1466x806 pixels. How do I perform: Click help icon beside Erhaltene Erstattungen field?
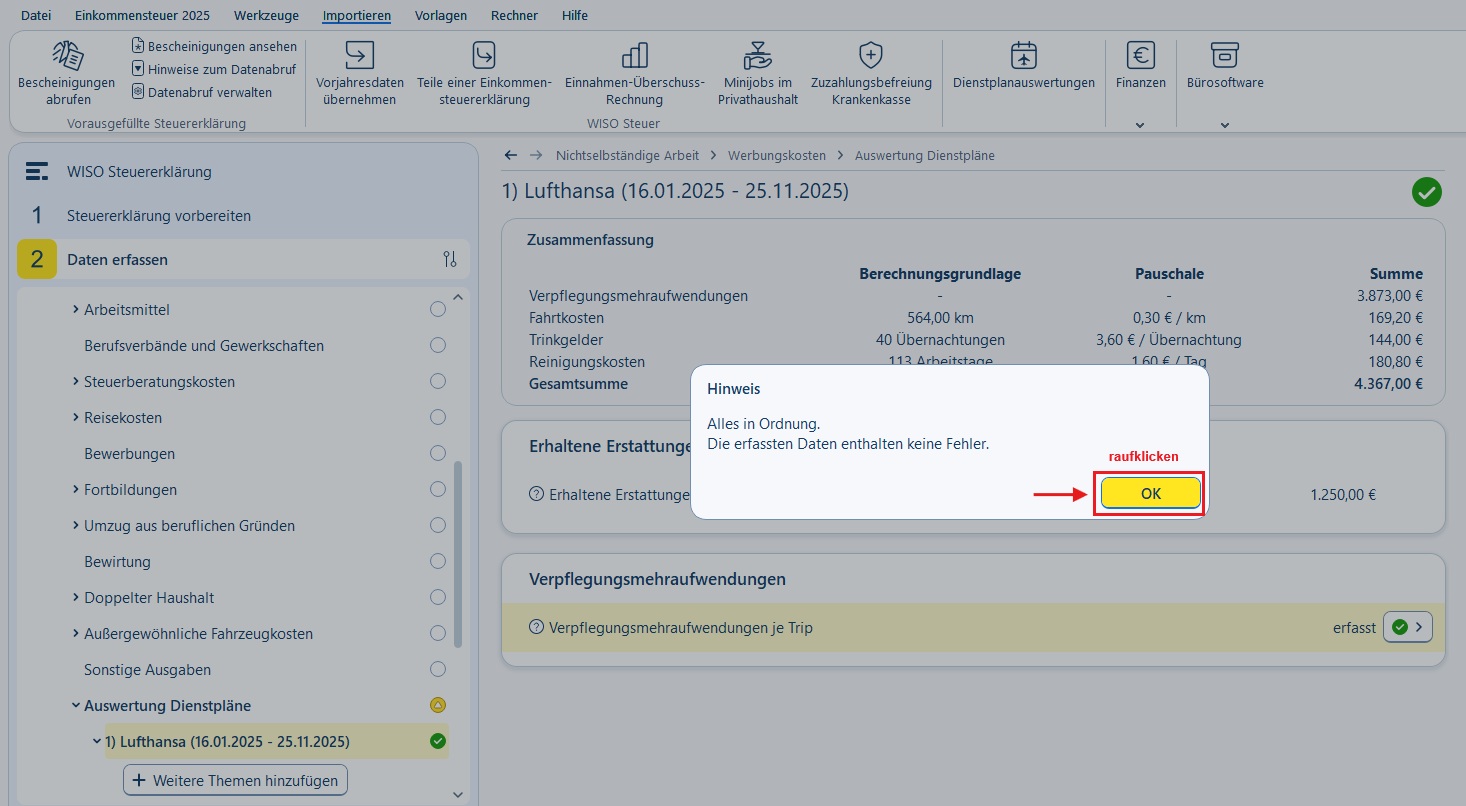[x=536, y=494]
